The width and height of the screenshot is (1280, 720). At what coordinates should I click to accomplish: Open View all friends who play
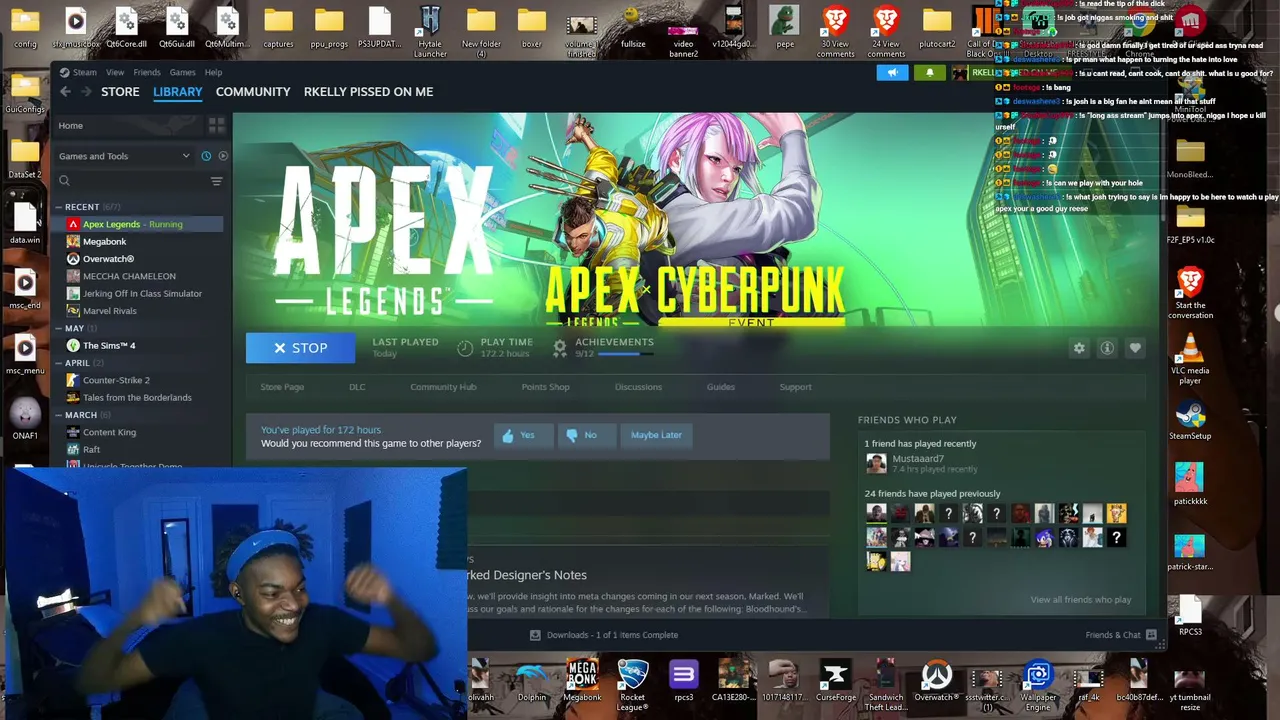(x=1081, y=600)
